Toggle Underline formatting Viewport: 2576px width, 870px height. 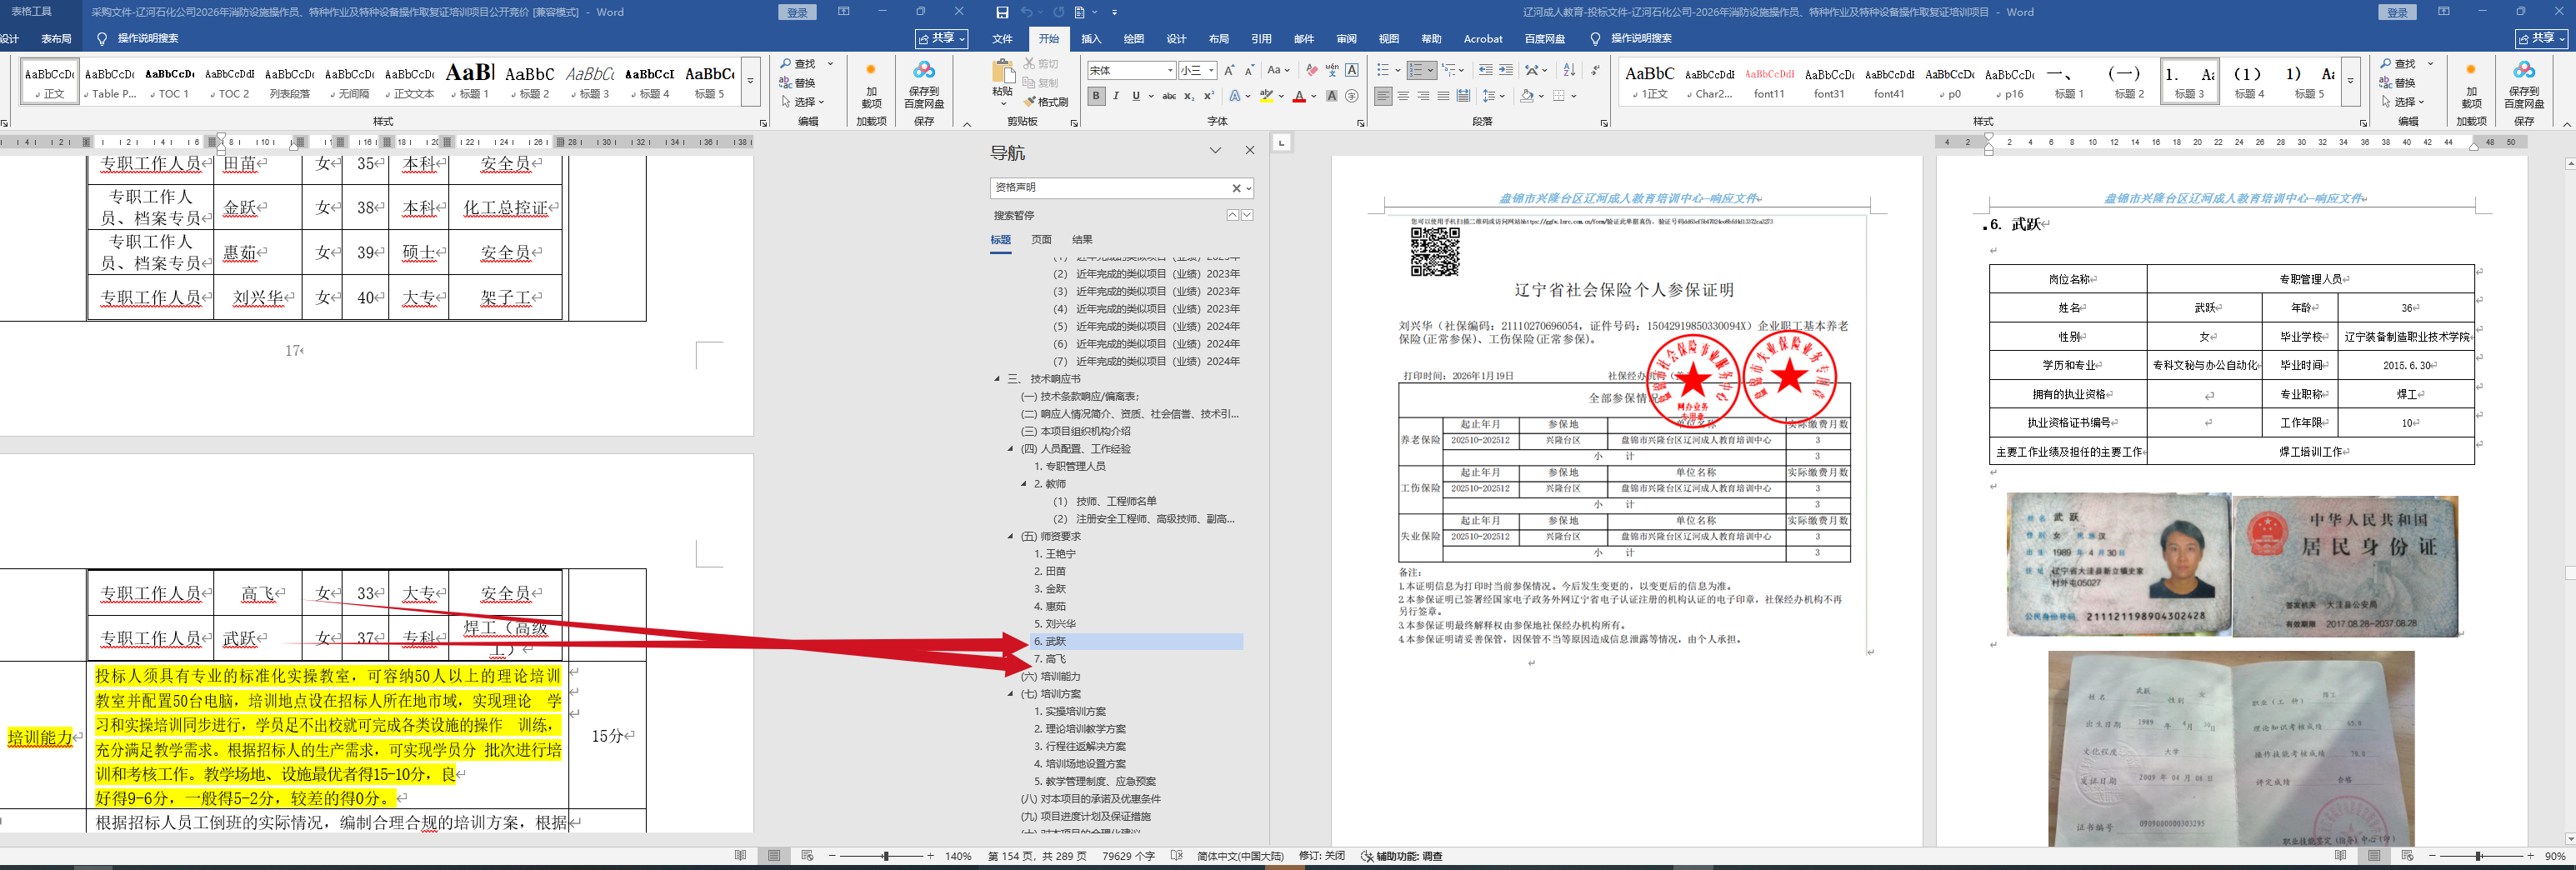coord(1136,96)
